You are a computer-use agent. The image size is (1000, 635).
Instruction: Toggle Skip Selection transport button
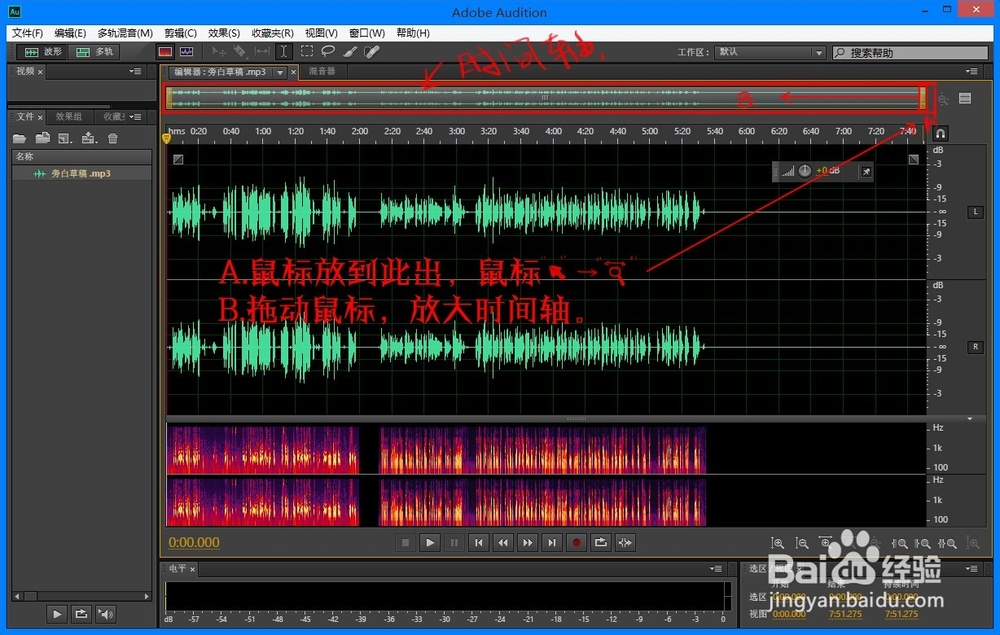(x=626, y=543)
